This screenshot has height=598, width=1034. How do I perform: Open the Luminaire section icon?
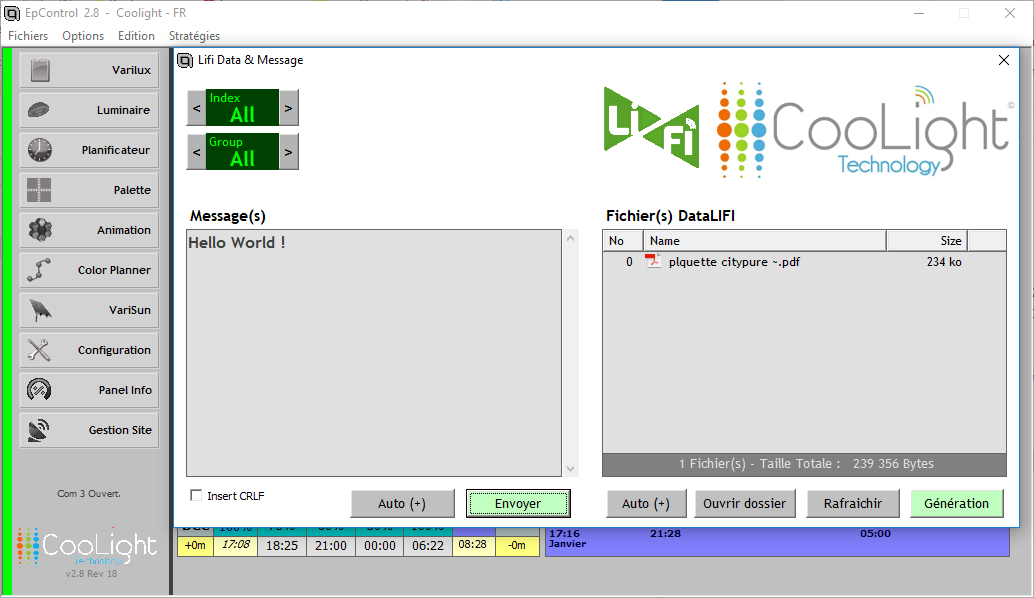39,110
